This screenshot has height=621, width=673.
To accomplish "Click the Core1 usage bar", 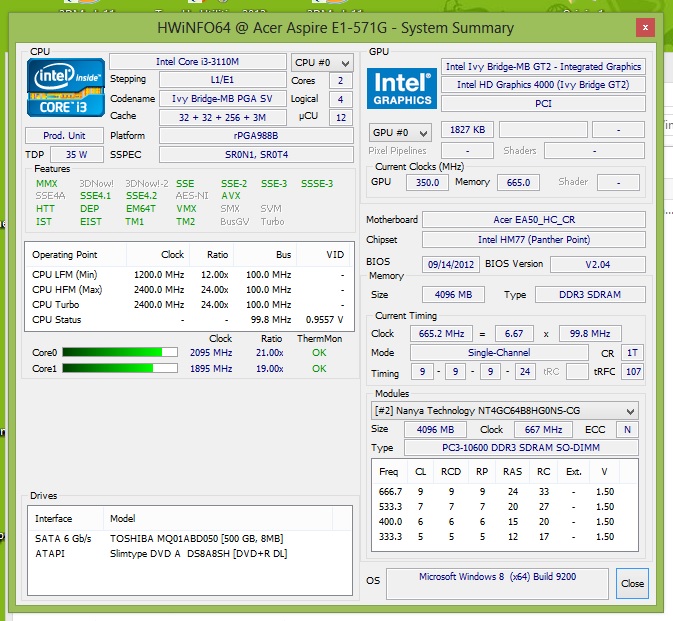I will point(120,368).
